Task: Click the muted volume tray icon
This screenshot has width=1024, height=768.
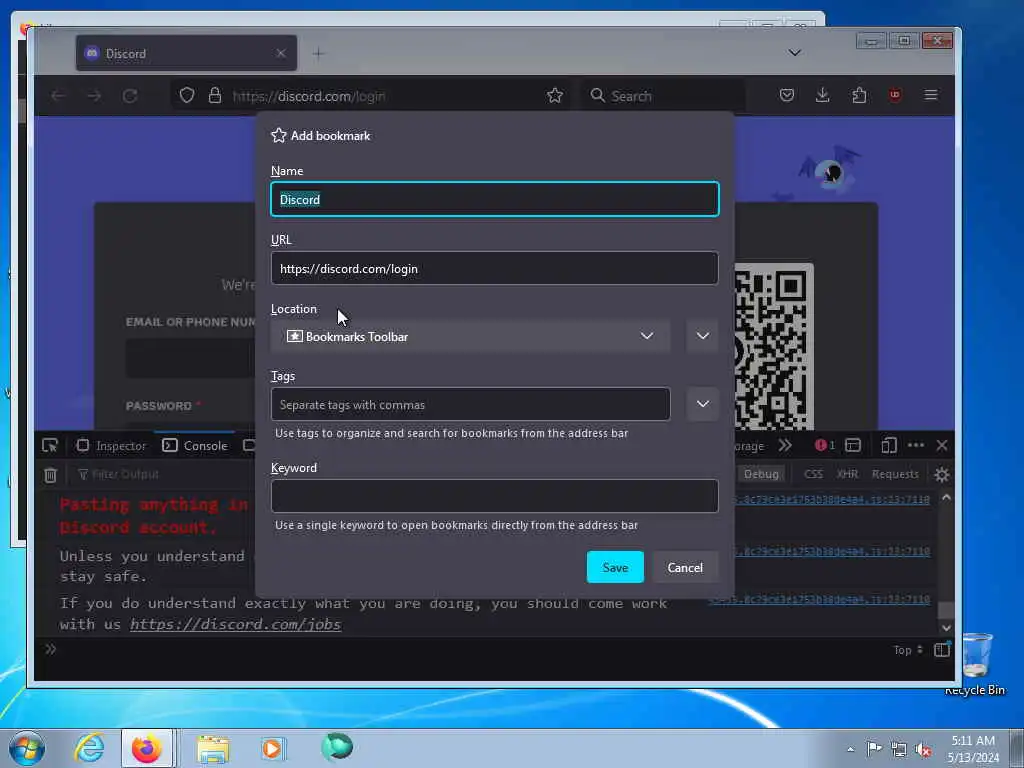Action: click(x=923, y=749)
